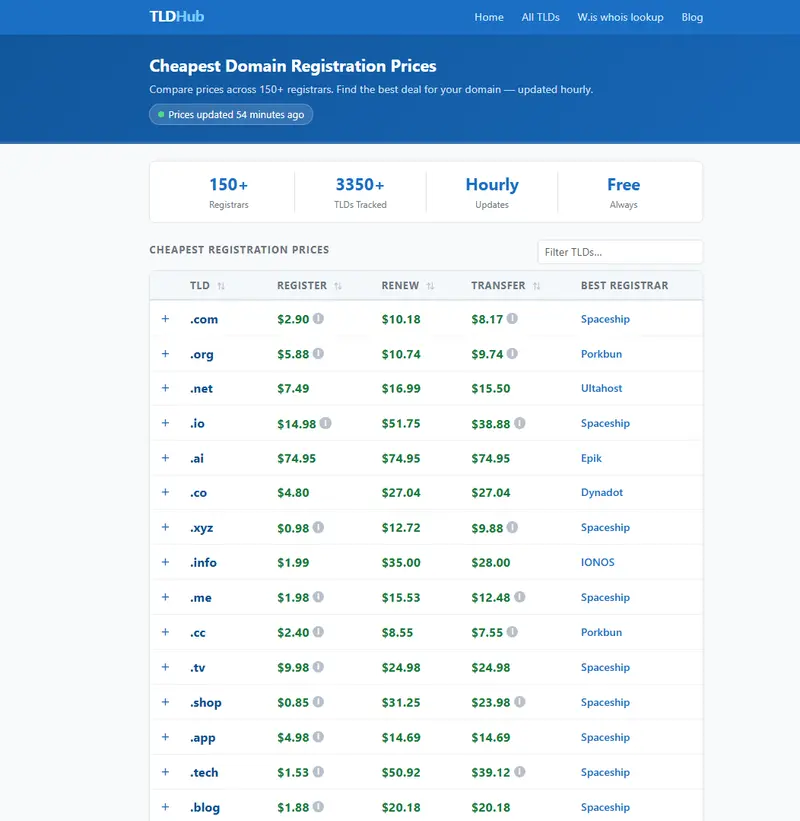Expand the .com row details
The height and width of the screenshot is (821, 800).
pyautogui.click(x=166, y=319)
